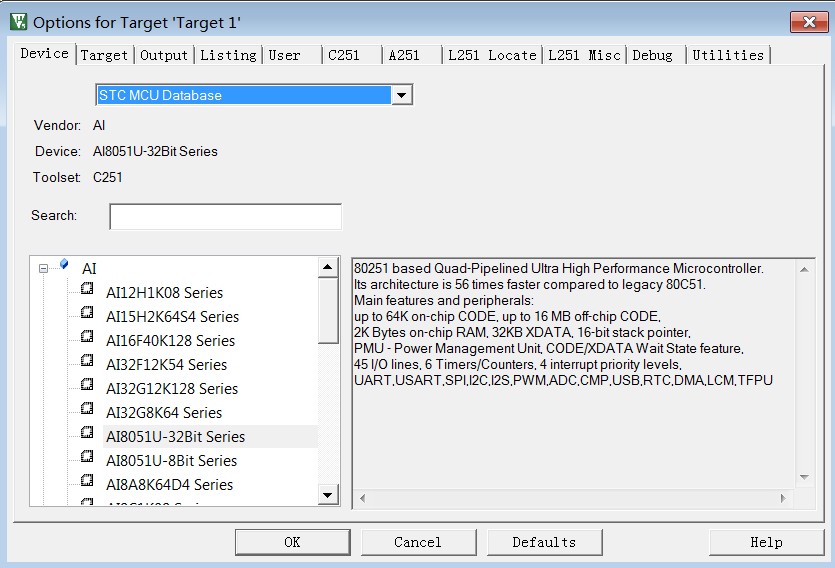Screen dimensions: 835x568
Task: Click the chip icon beside AI8051U-32Bit Series
Action: [87, 433]
